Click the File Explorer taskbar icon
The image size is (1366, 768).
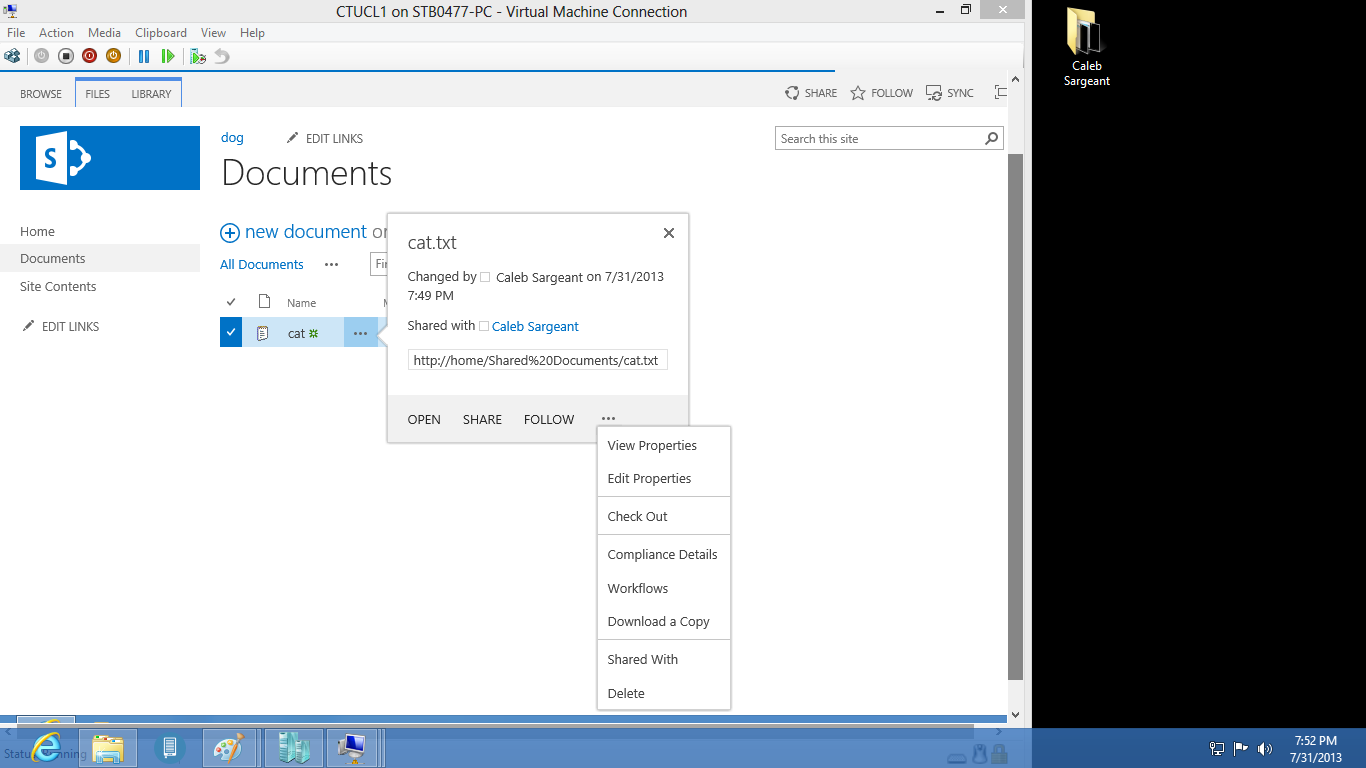tap(108, 748)
